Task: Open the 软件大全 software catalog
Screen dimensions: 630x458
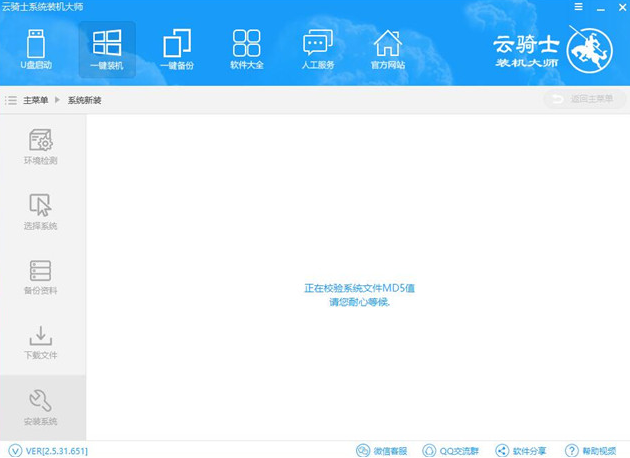Action: 247,49
